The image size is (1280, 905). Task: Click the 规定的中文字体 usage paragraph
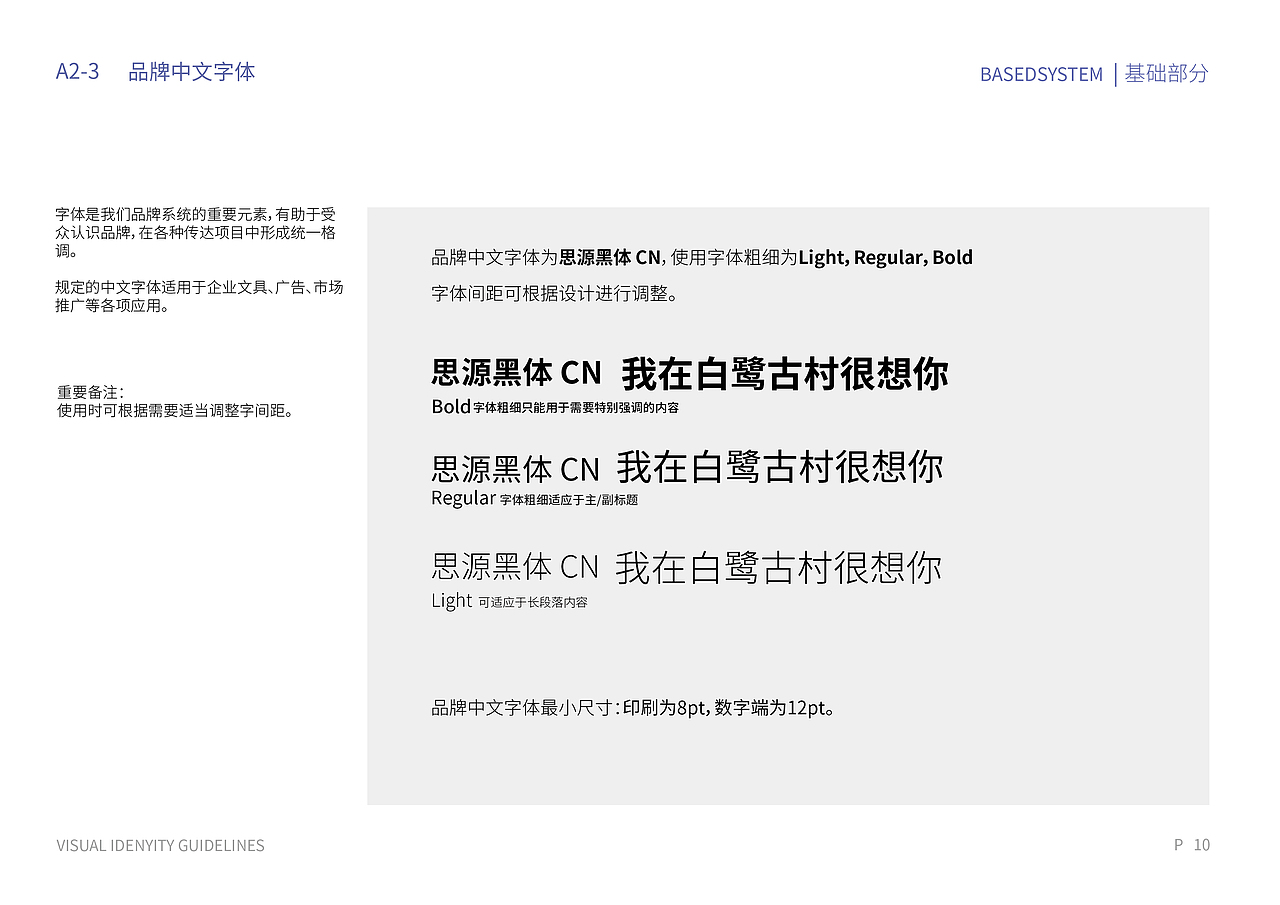200,296
